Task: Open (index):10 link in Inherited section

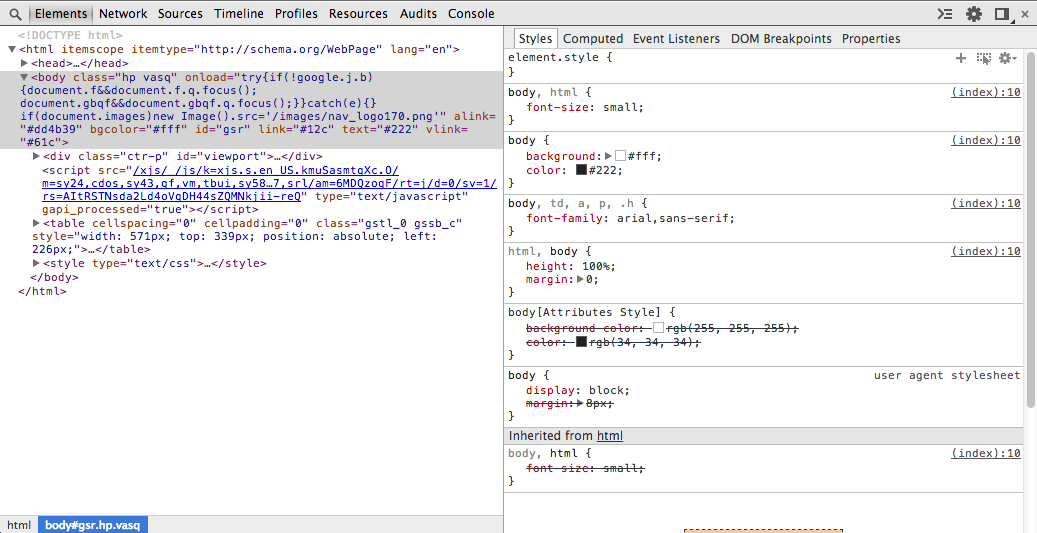Action: 986,453
